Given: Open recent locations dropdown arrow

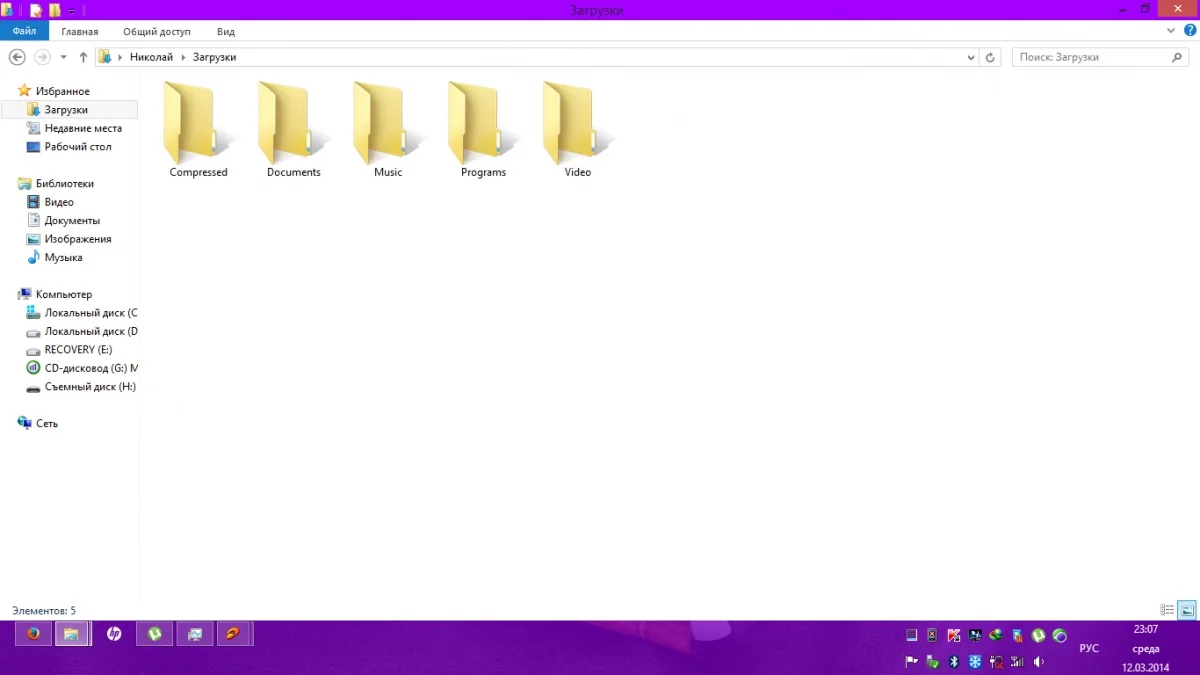Looking at the screenshot, I should 64,58.
